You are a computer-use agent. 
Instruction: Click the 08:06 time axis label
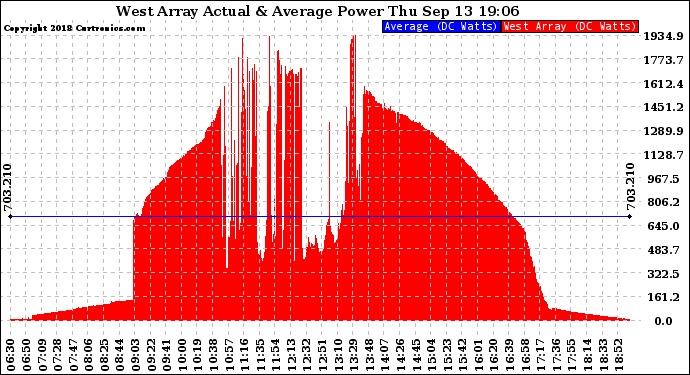coord(89,354)
